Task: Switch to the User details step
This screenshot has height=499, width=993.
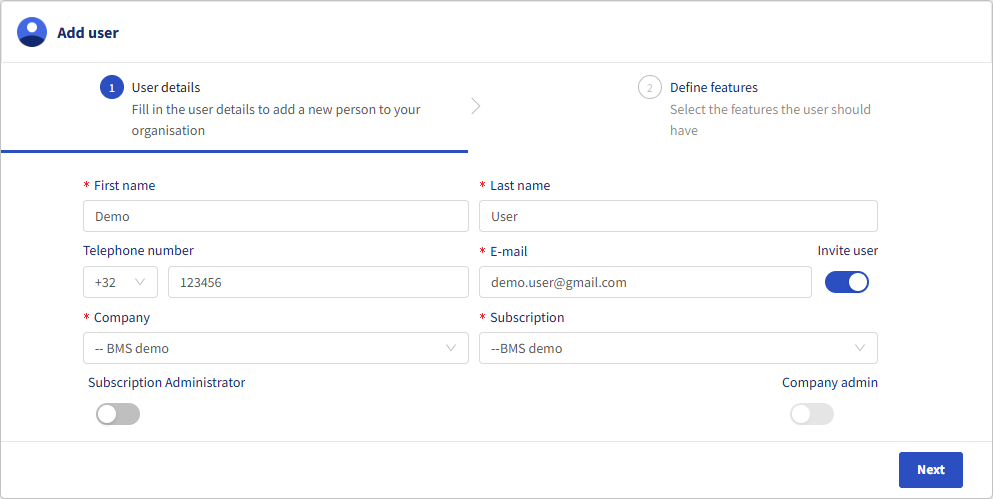Action: [166, 88]
